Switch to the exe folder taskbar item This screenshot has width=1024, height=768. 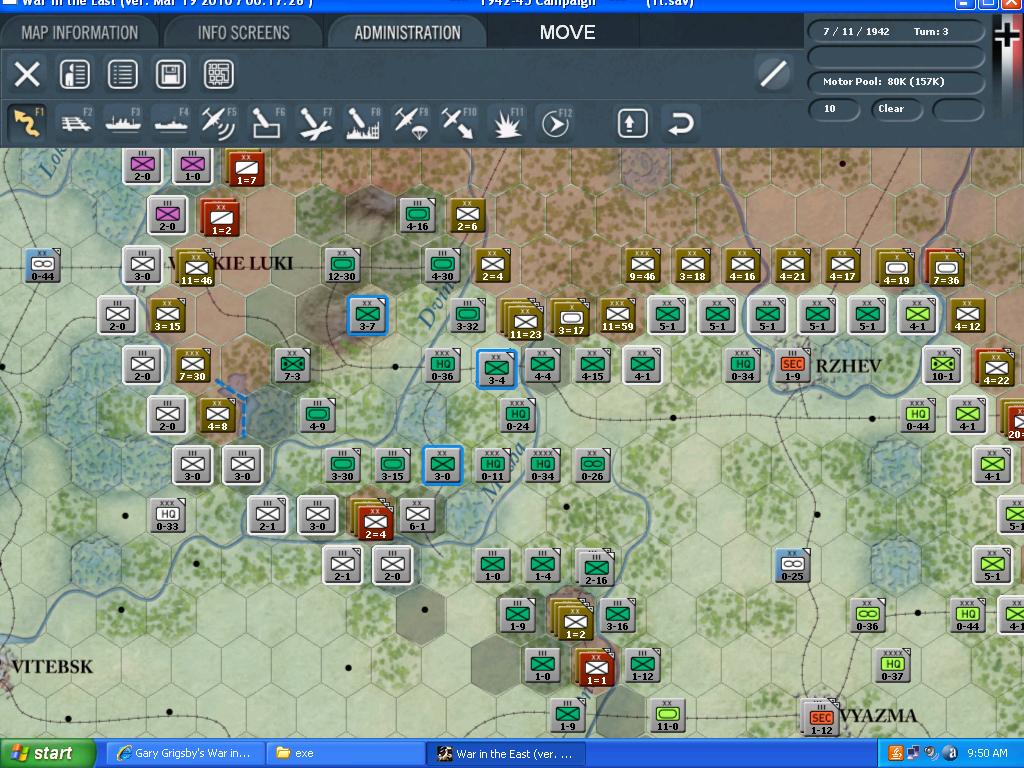pyautogui.click(x=346, y=754)
